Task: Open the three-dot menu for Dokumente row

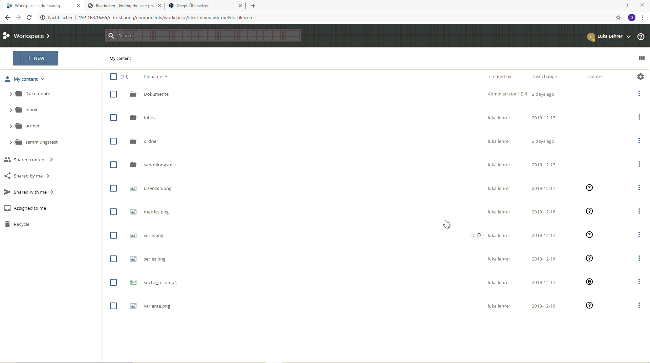Action: click(x=639, y=94)
